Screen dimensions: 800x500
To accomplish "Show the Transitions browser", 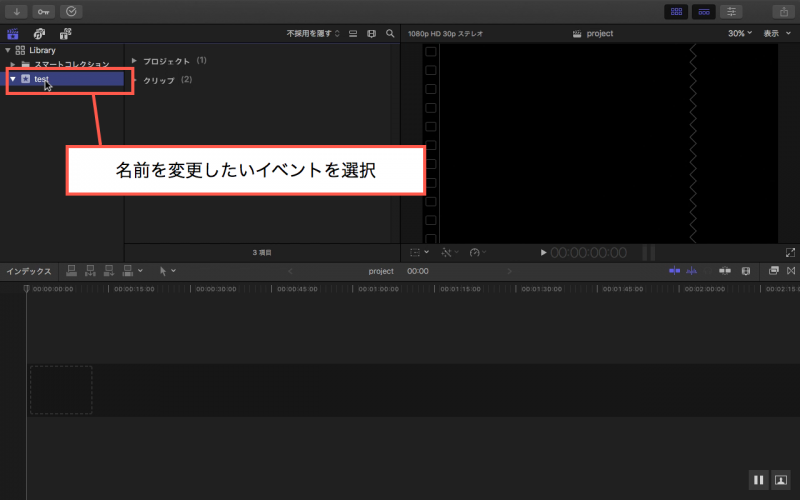I will [x=791, y=271].
